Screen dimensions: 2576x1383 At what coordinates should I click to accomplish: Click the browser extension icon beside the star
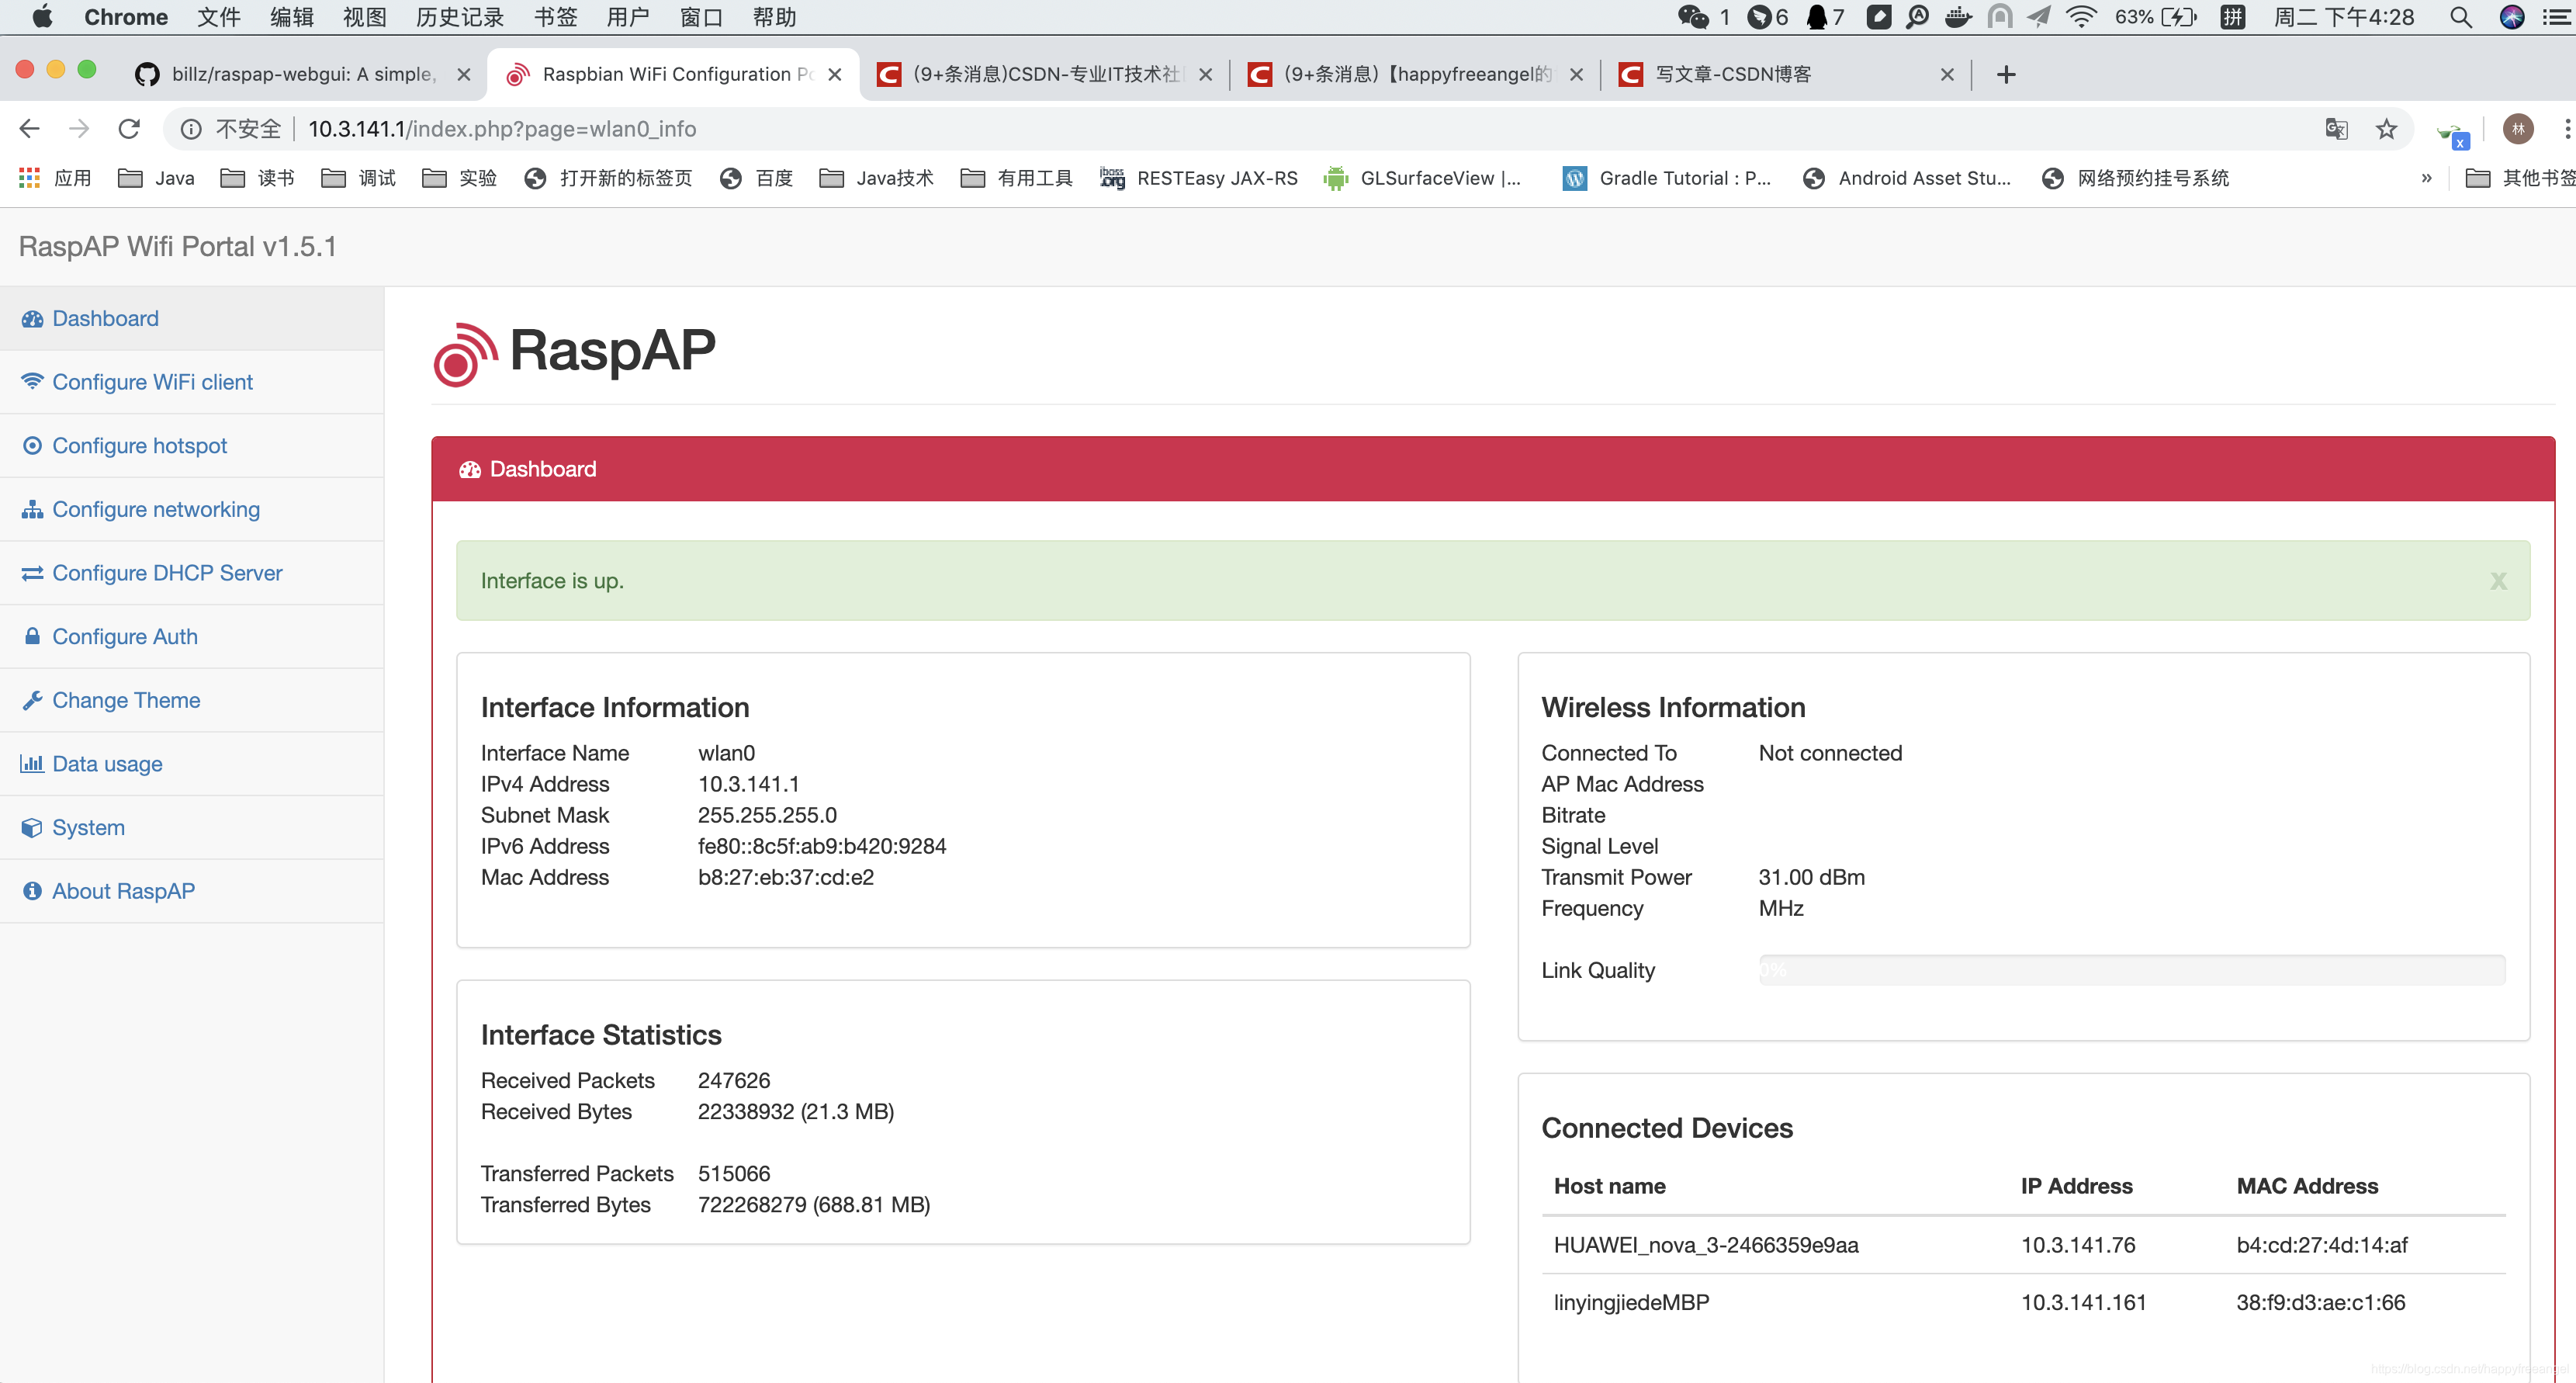pos(2453,133)
